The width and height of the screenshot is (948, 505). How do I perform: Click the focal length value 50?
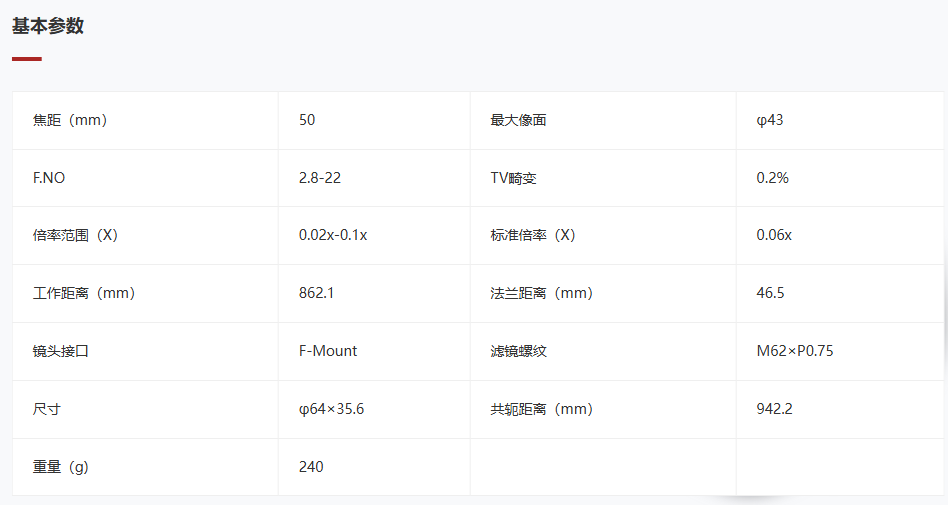[x=307, y=120]
